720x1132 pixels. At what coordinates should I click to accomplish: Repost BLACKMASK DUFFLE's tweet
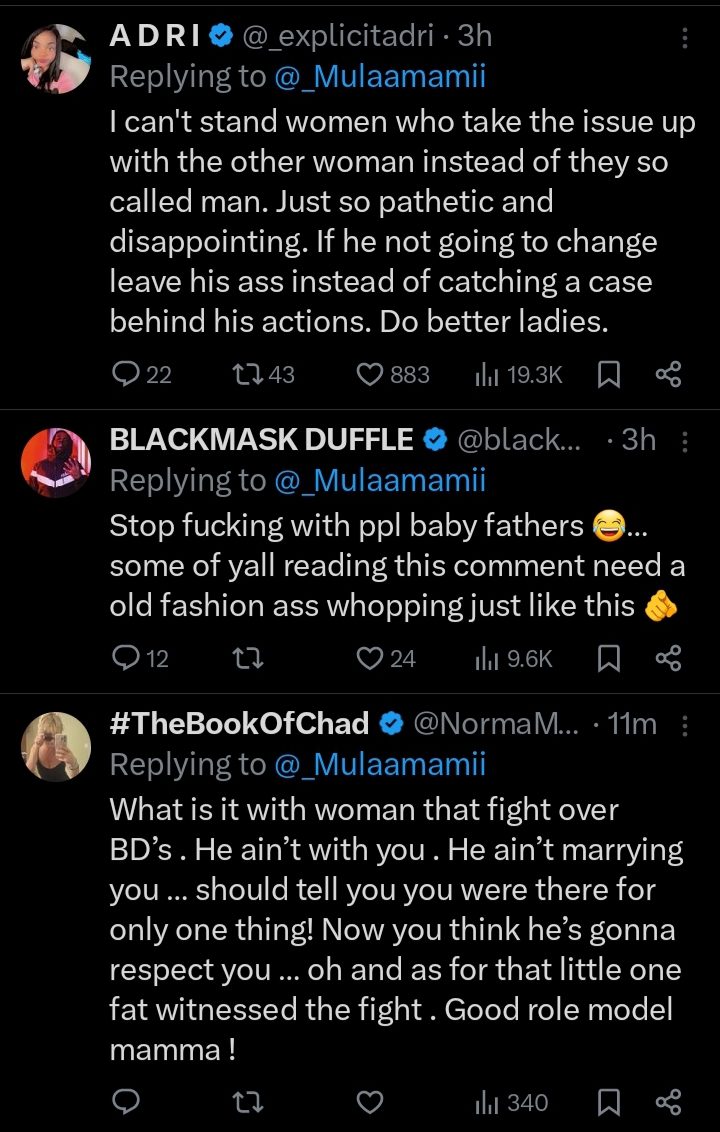pos(243,658)
